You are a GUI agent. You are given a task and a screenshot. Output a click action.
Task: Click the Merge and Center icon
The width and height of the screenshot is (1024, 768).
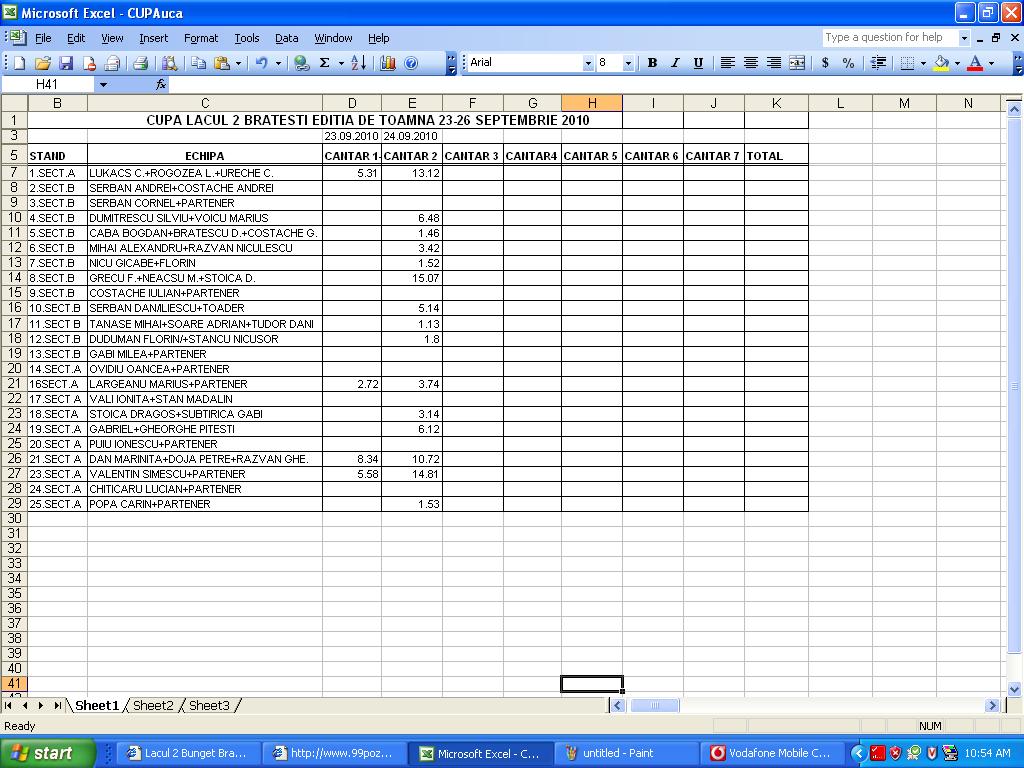tap(797, 63)
